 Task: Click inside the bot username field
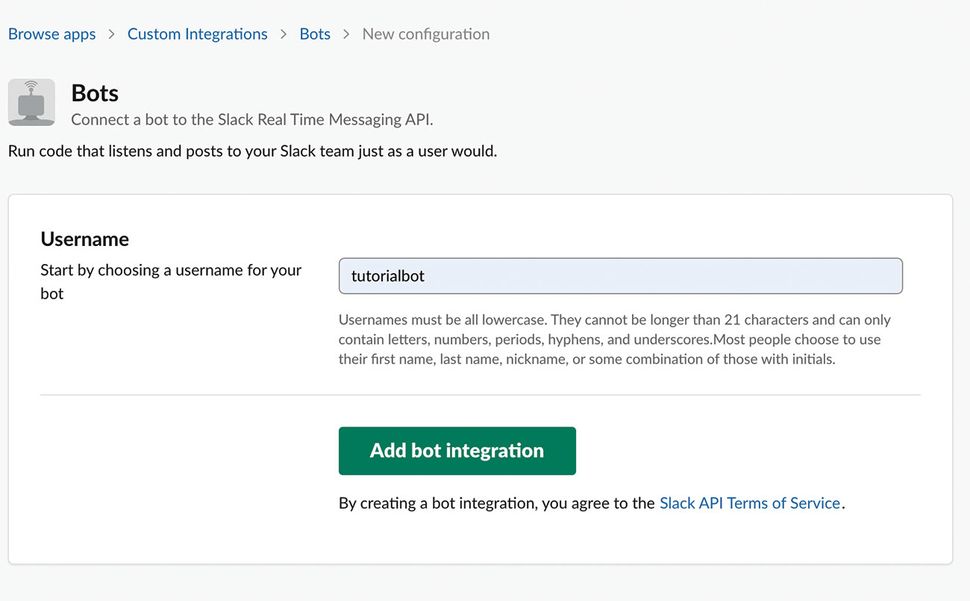pos(621,275)
